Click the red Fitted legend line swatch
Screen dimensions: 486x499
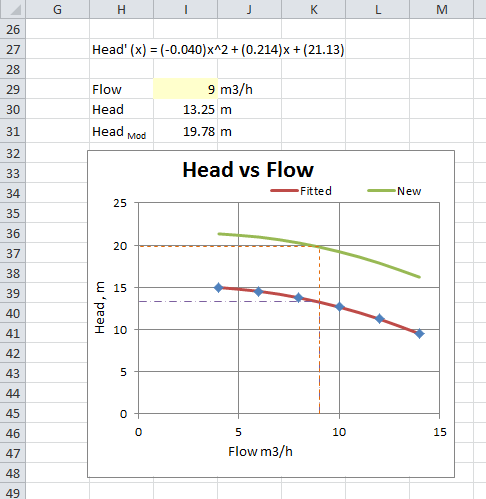[284, 191]
